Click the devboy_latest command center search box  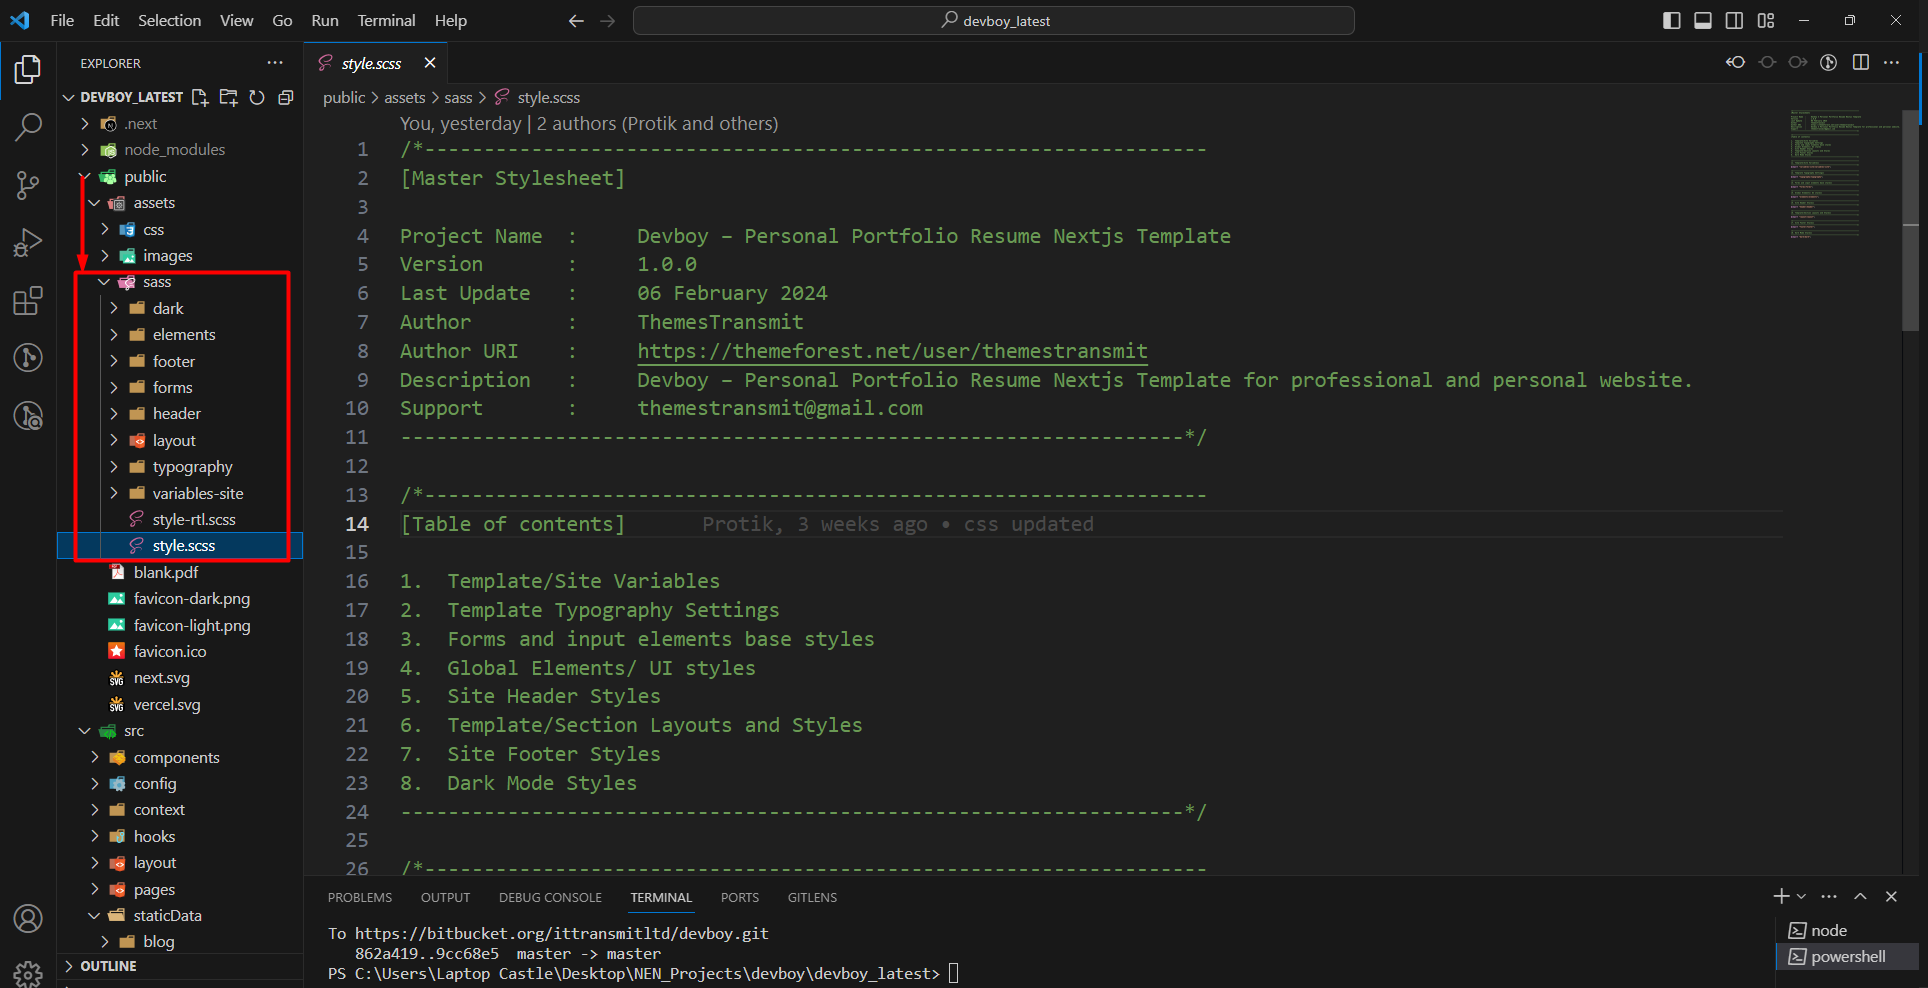pyautogui.click(x=993, y=21)
